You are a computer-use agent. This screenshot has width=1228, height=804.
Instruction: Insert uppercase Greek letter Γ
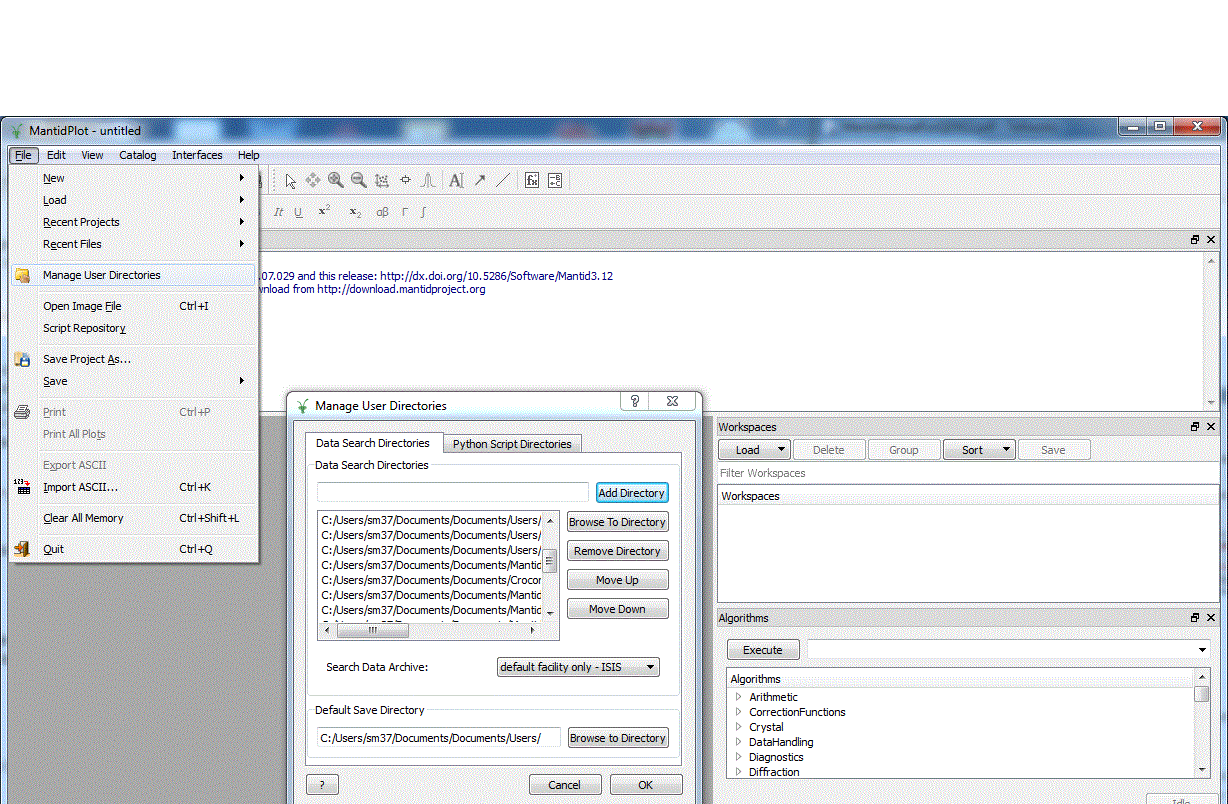click(405, 212)
